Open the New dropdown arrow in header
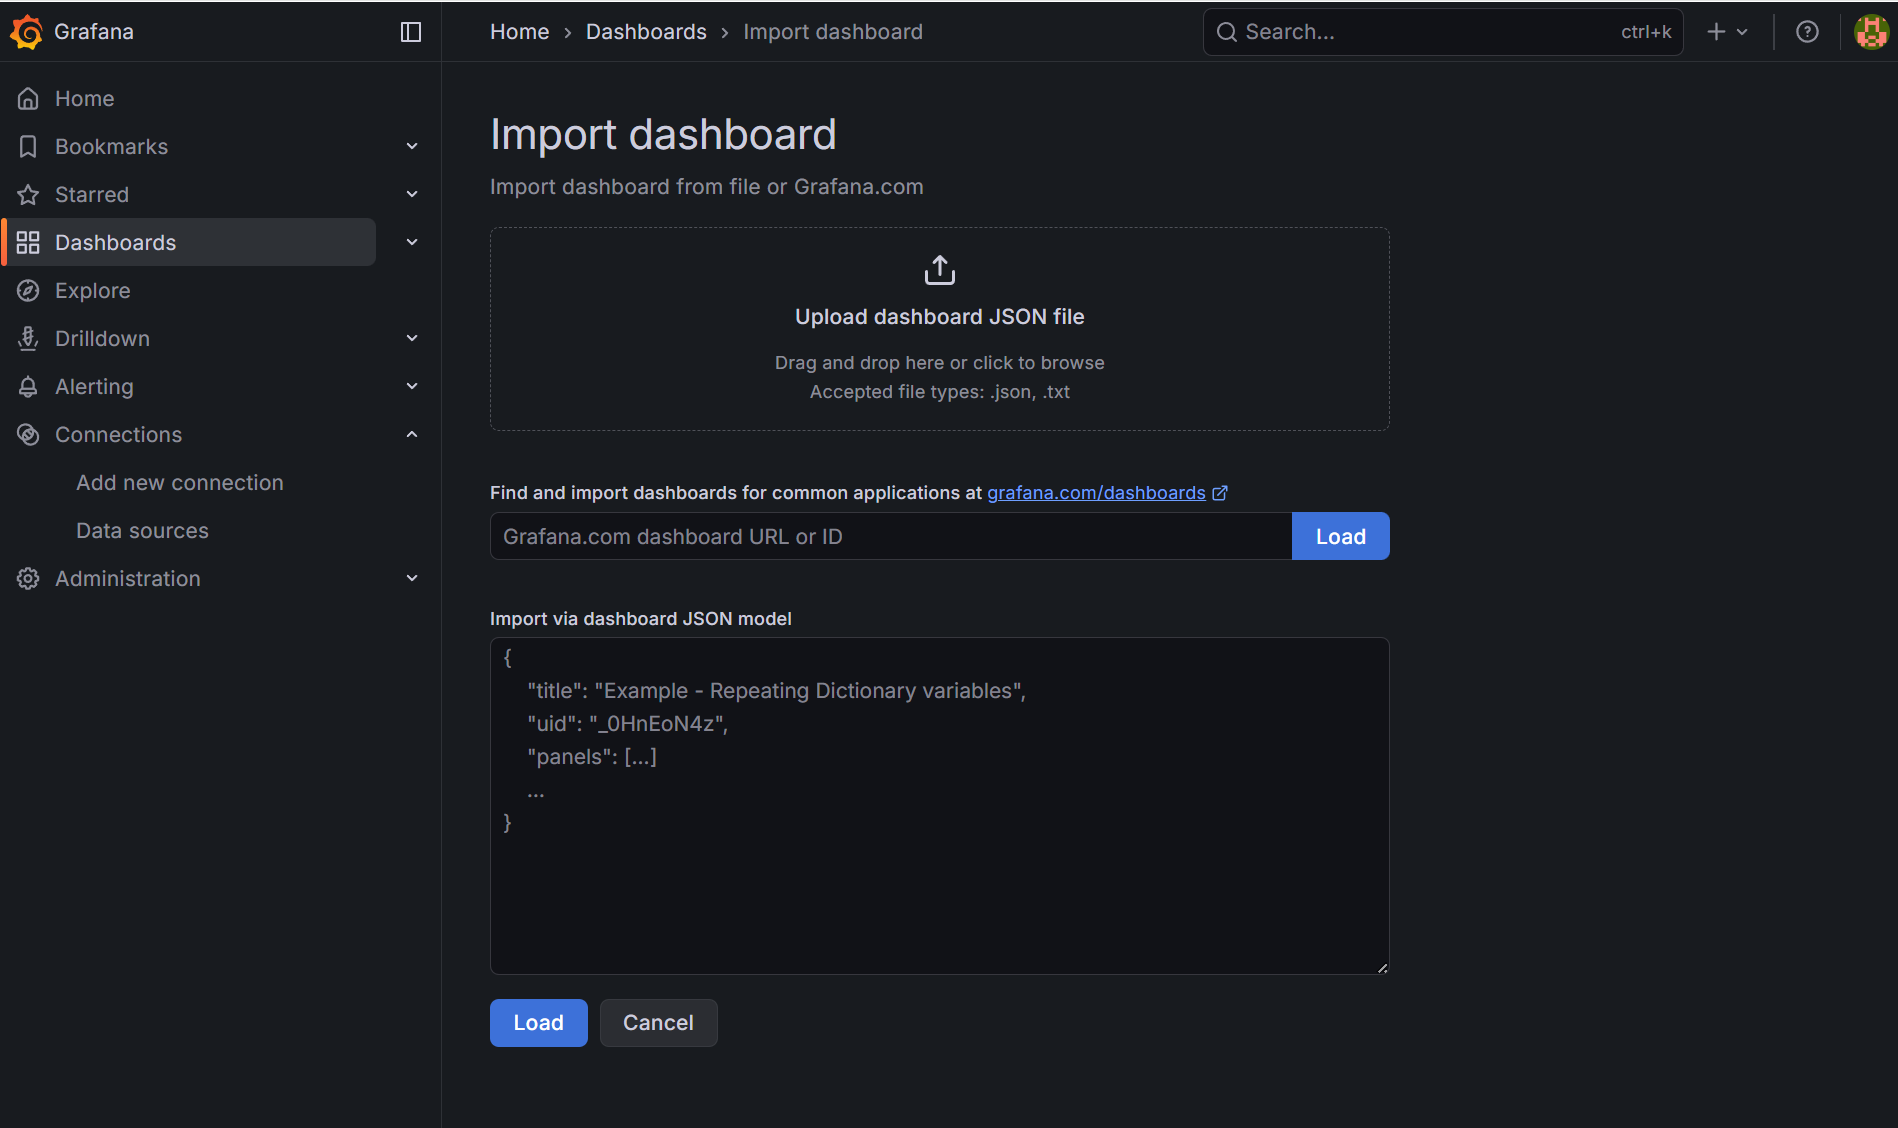1898x1128 pixels. (1742, 32)
